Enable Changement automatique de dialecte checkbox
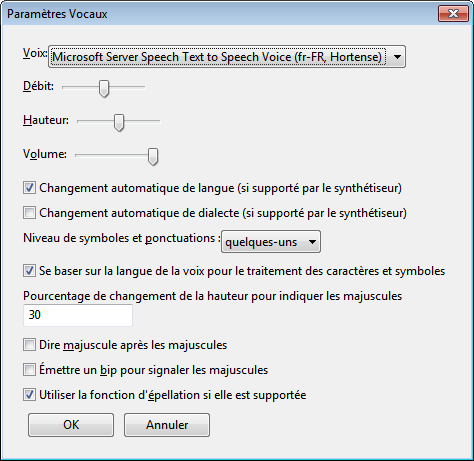The width and height of the screenshot is (474, 461). pyautogui.click(x=29, y=212)
